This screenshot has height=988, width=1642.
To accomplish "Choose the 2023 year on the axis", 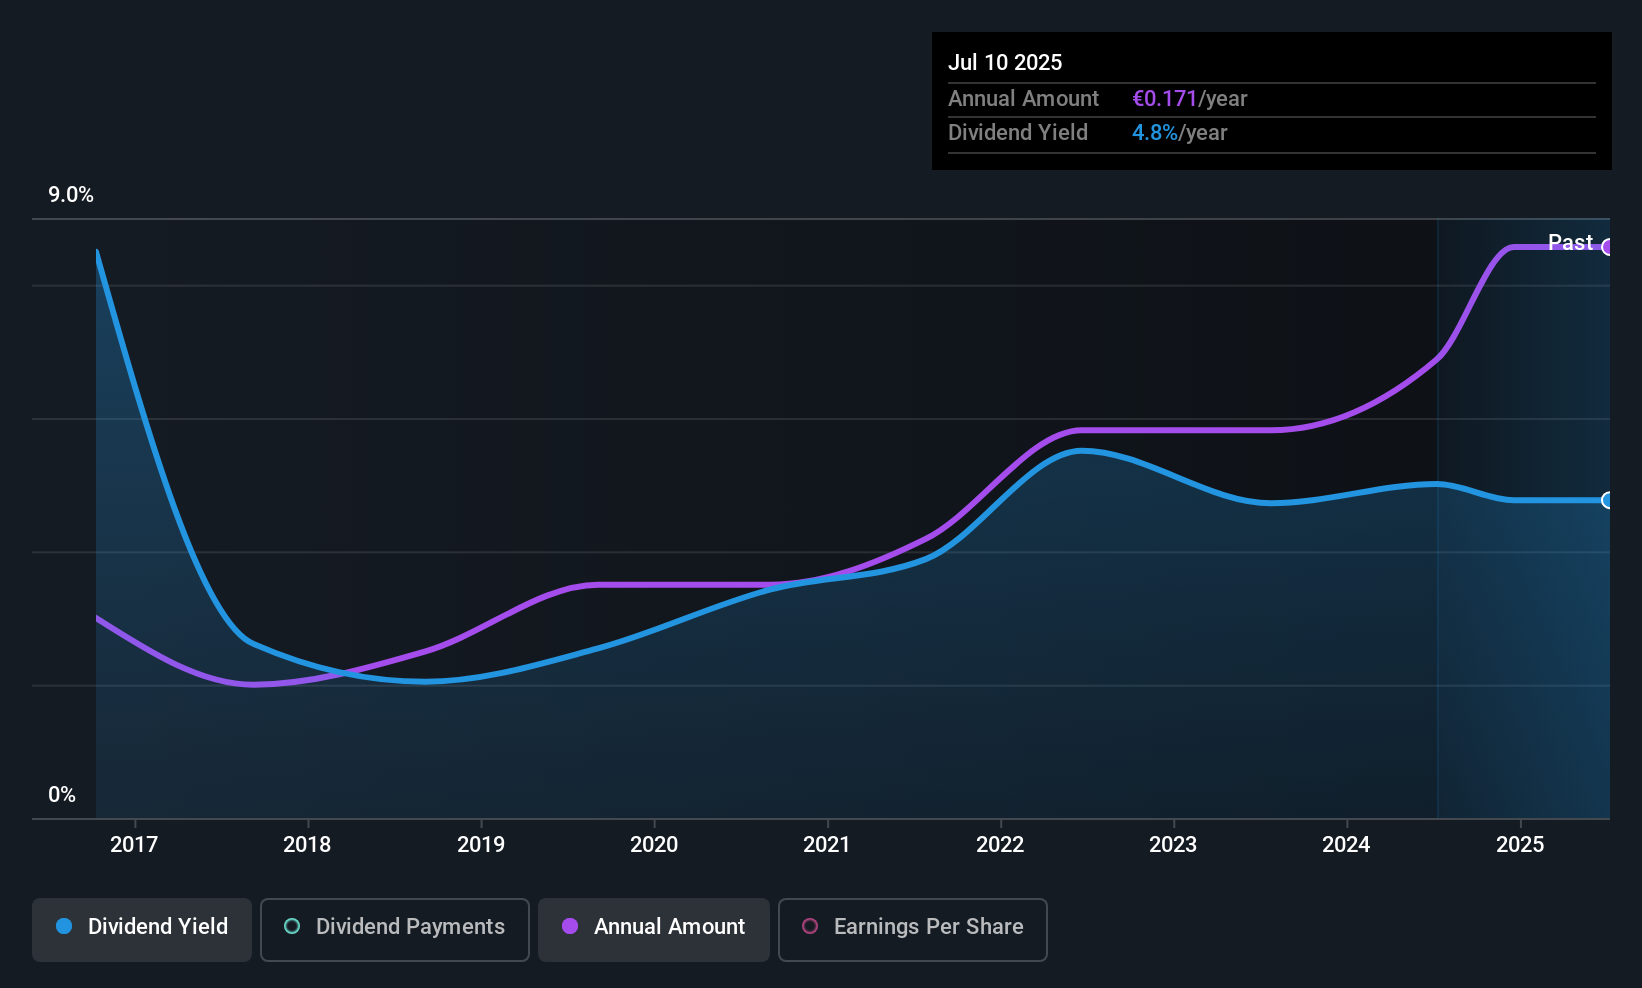I will click(x=1173, y=845).
